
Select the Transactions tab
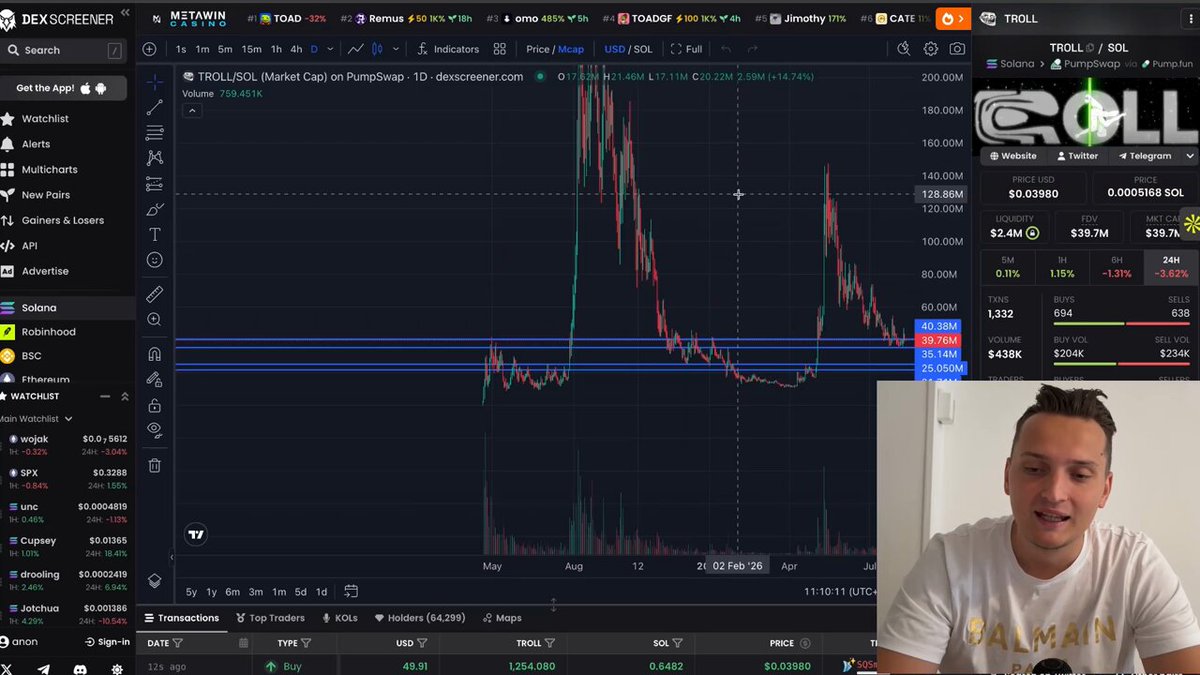tap(182, 618)
